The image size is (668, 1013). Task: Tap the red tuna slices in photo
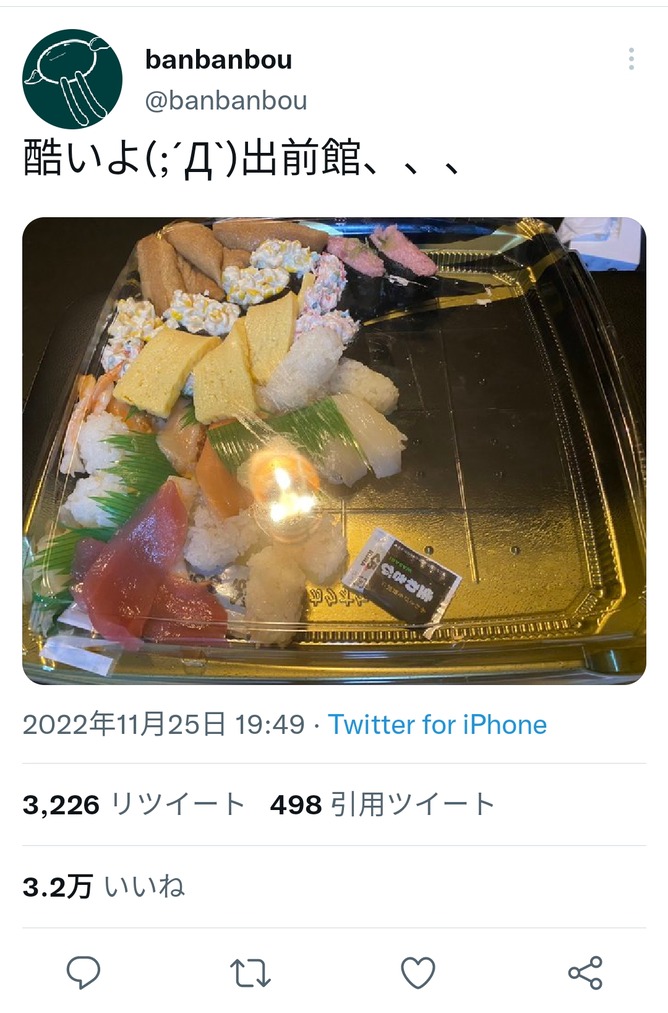point(145,569)
